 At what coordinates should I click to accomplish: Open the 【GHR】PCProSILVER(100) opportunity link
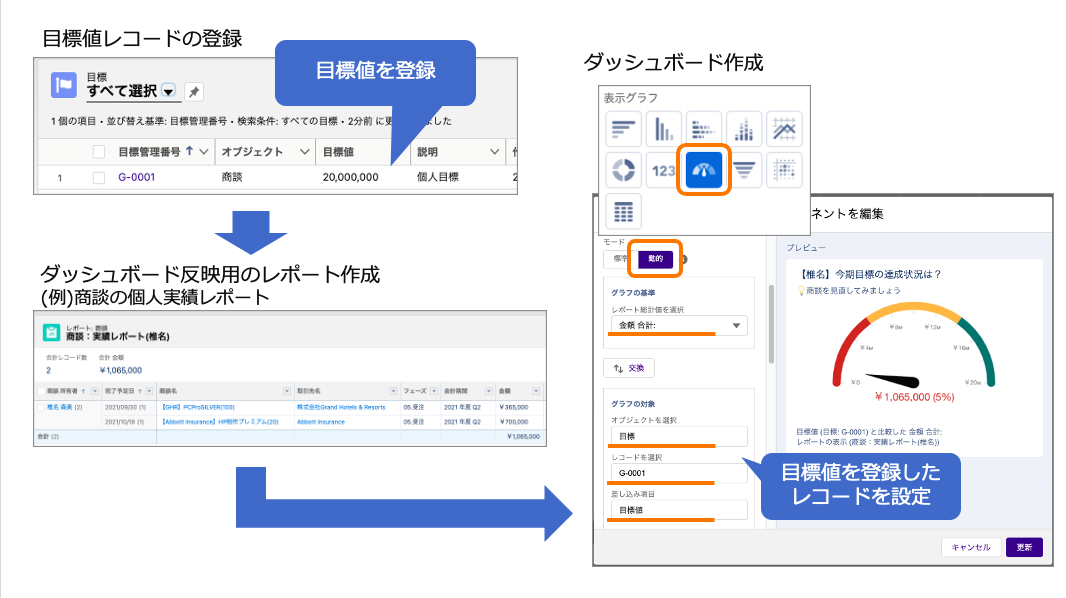click(198, 407)
